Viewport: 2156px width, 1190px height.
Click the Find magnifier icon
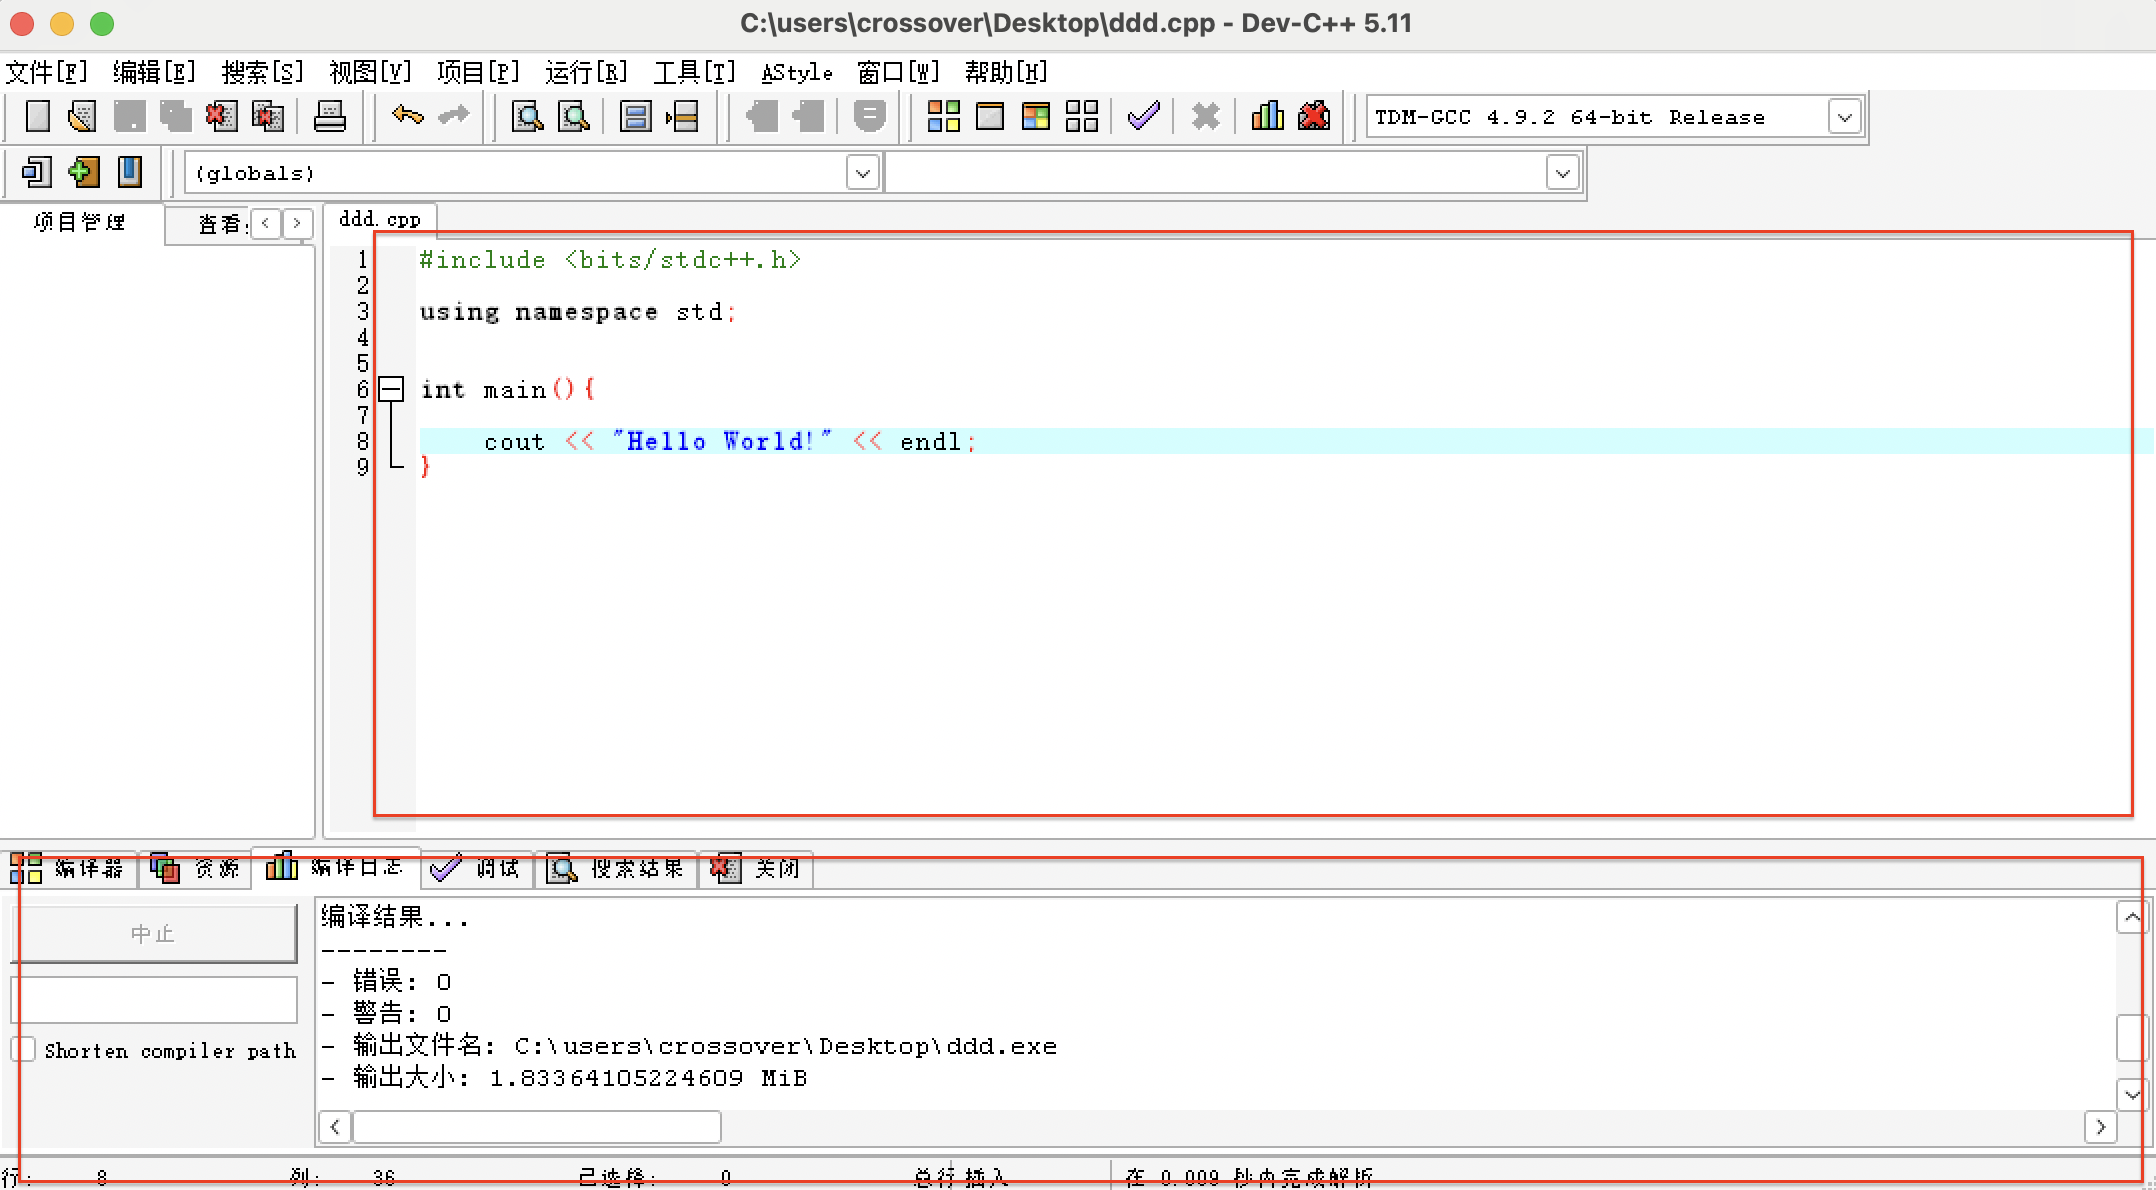click(x=527, y=117)
